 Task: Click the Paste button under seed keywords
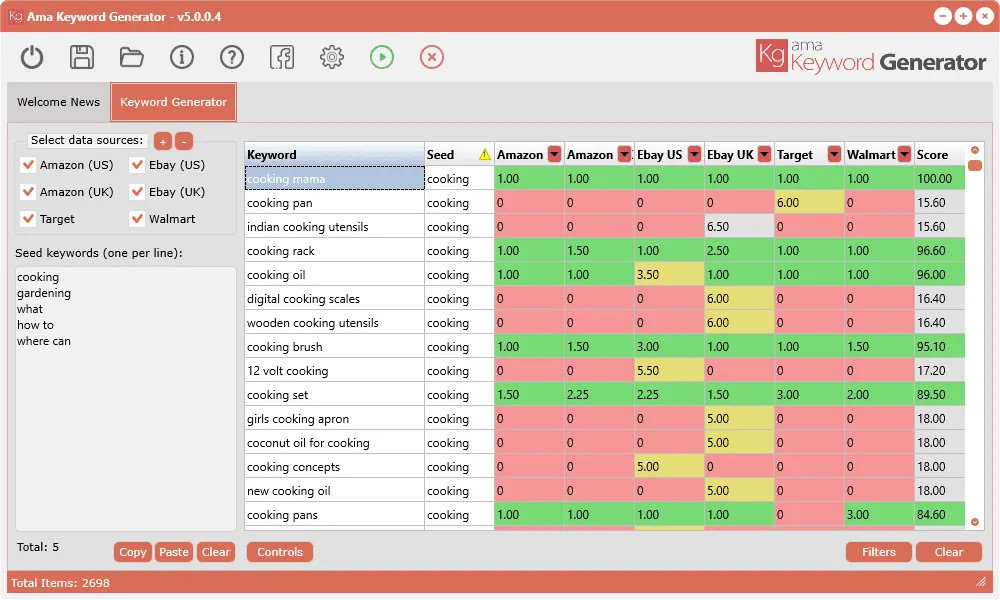pyautogui.click(x=173, y=552)
